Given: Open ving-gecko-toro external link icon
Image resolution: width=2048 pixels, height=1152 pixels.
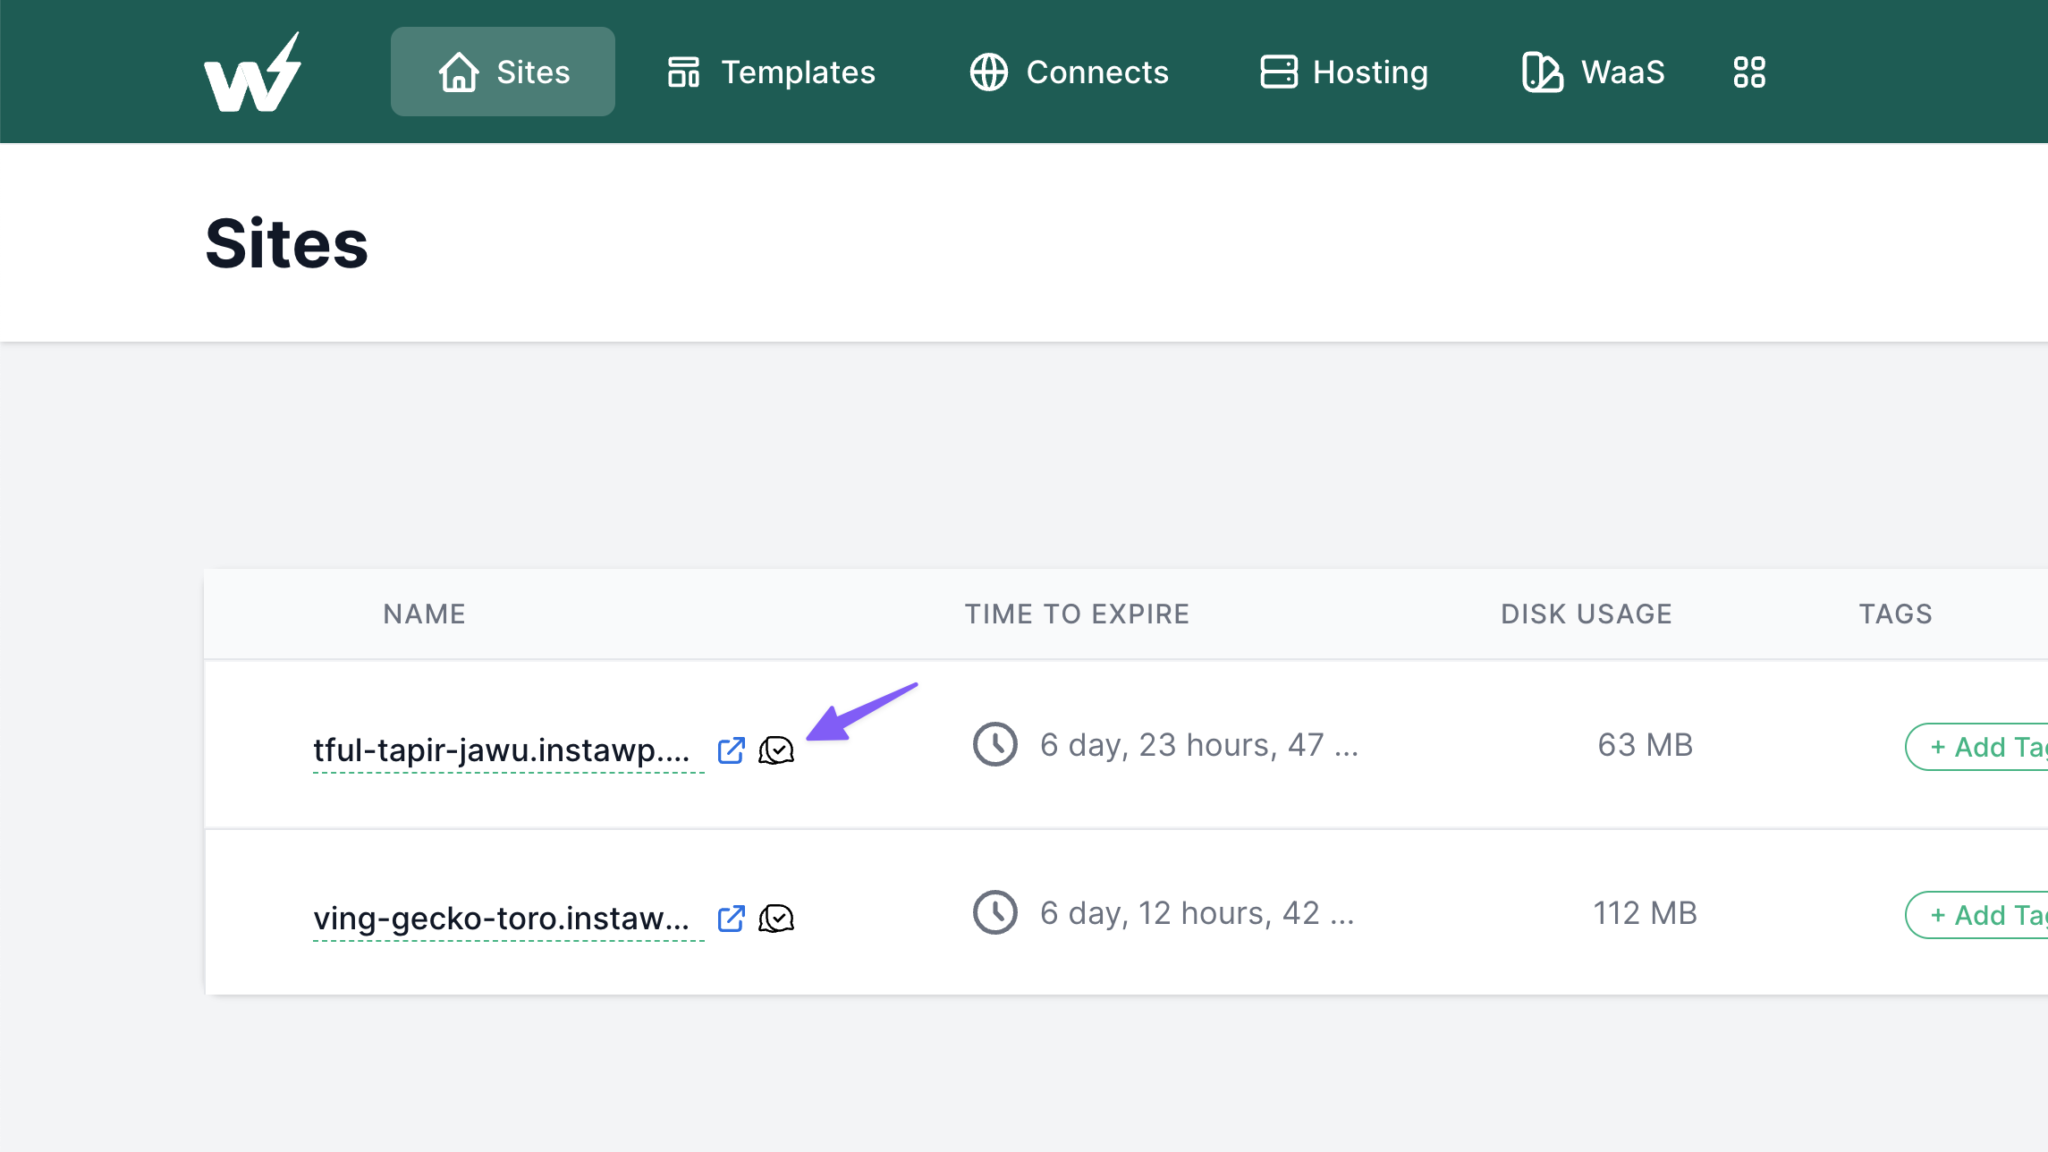Looking at the screenshot, I should (731, 918).
